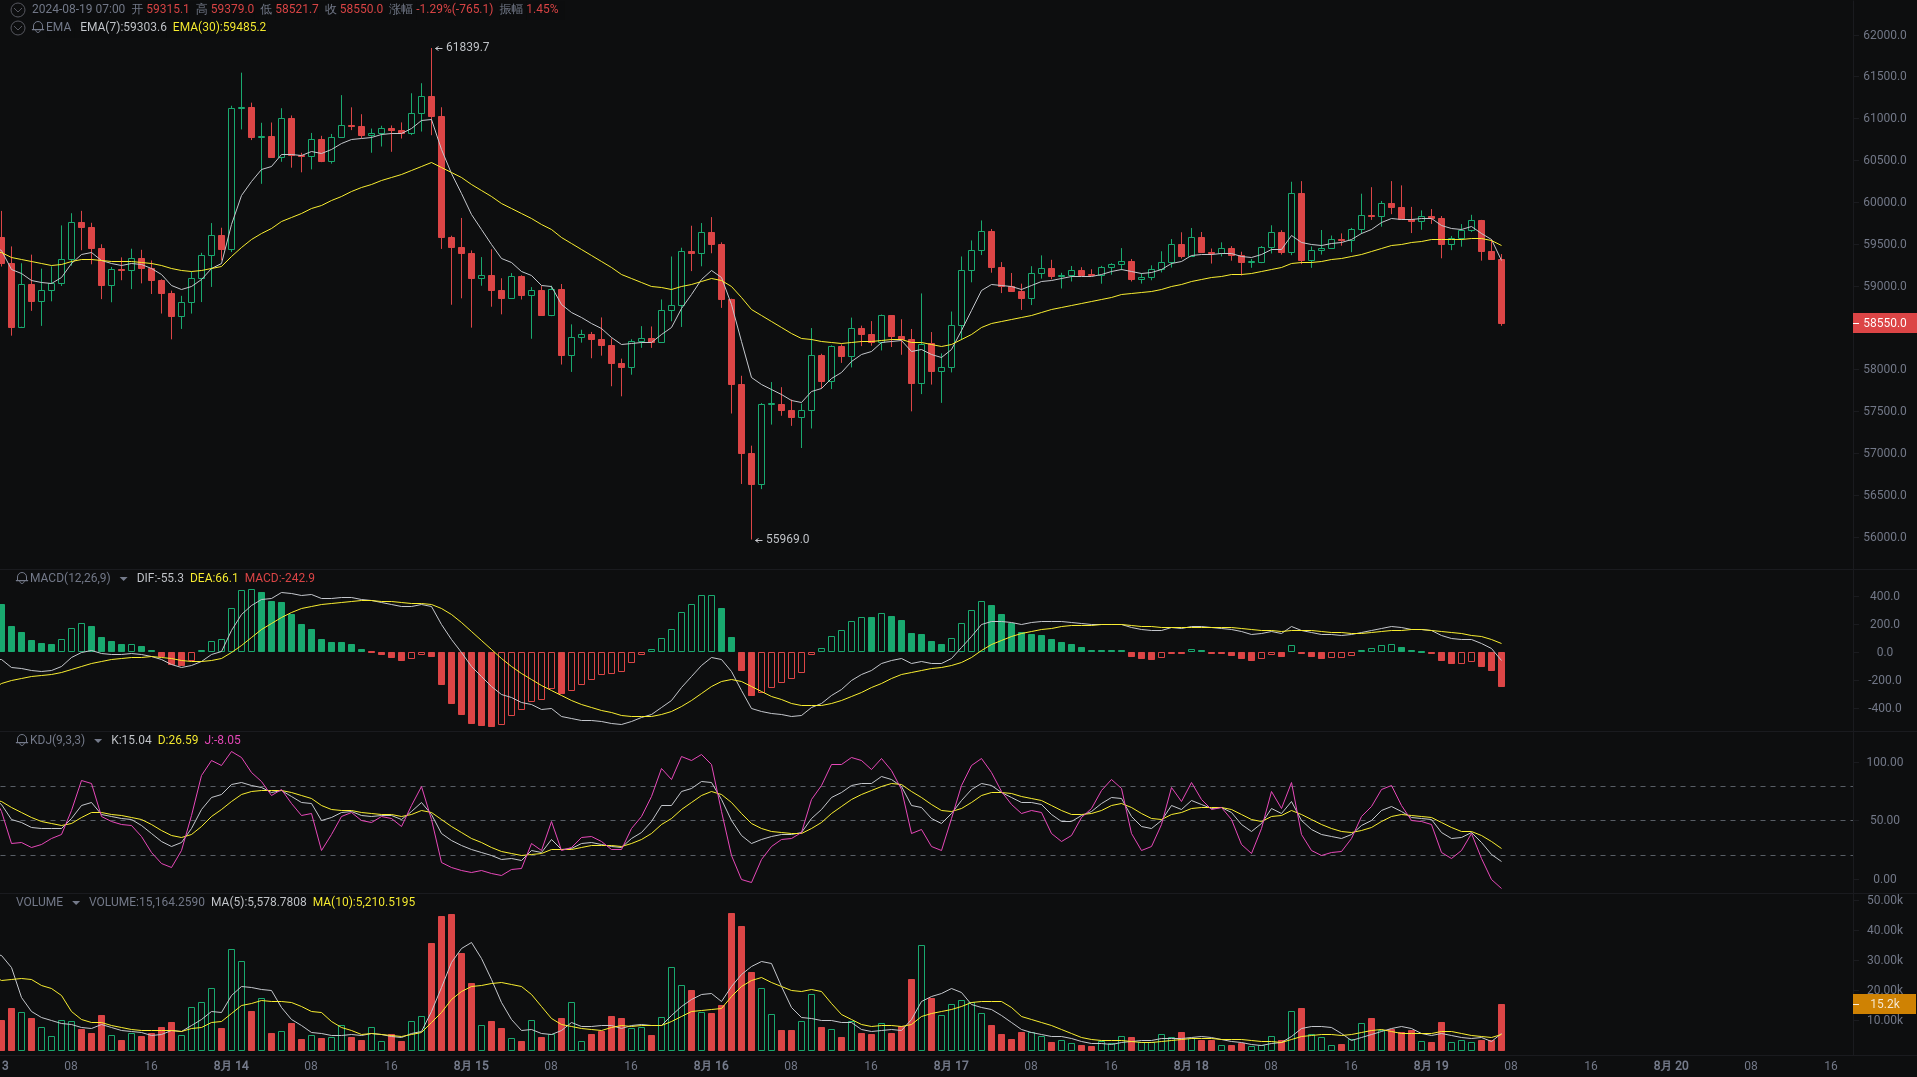Click the DIF:-55.3 readout
This screenshot has height=1077, width=1917.
[x=160, y=578]
